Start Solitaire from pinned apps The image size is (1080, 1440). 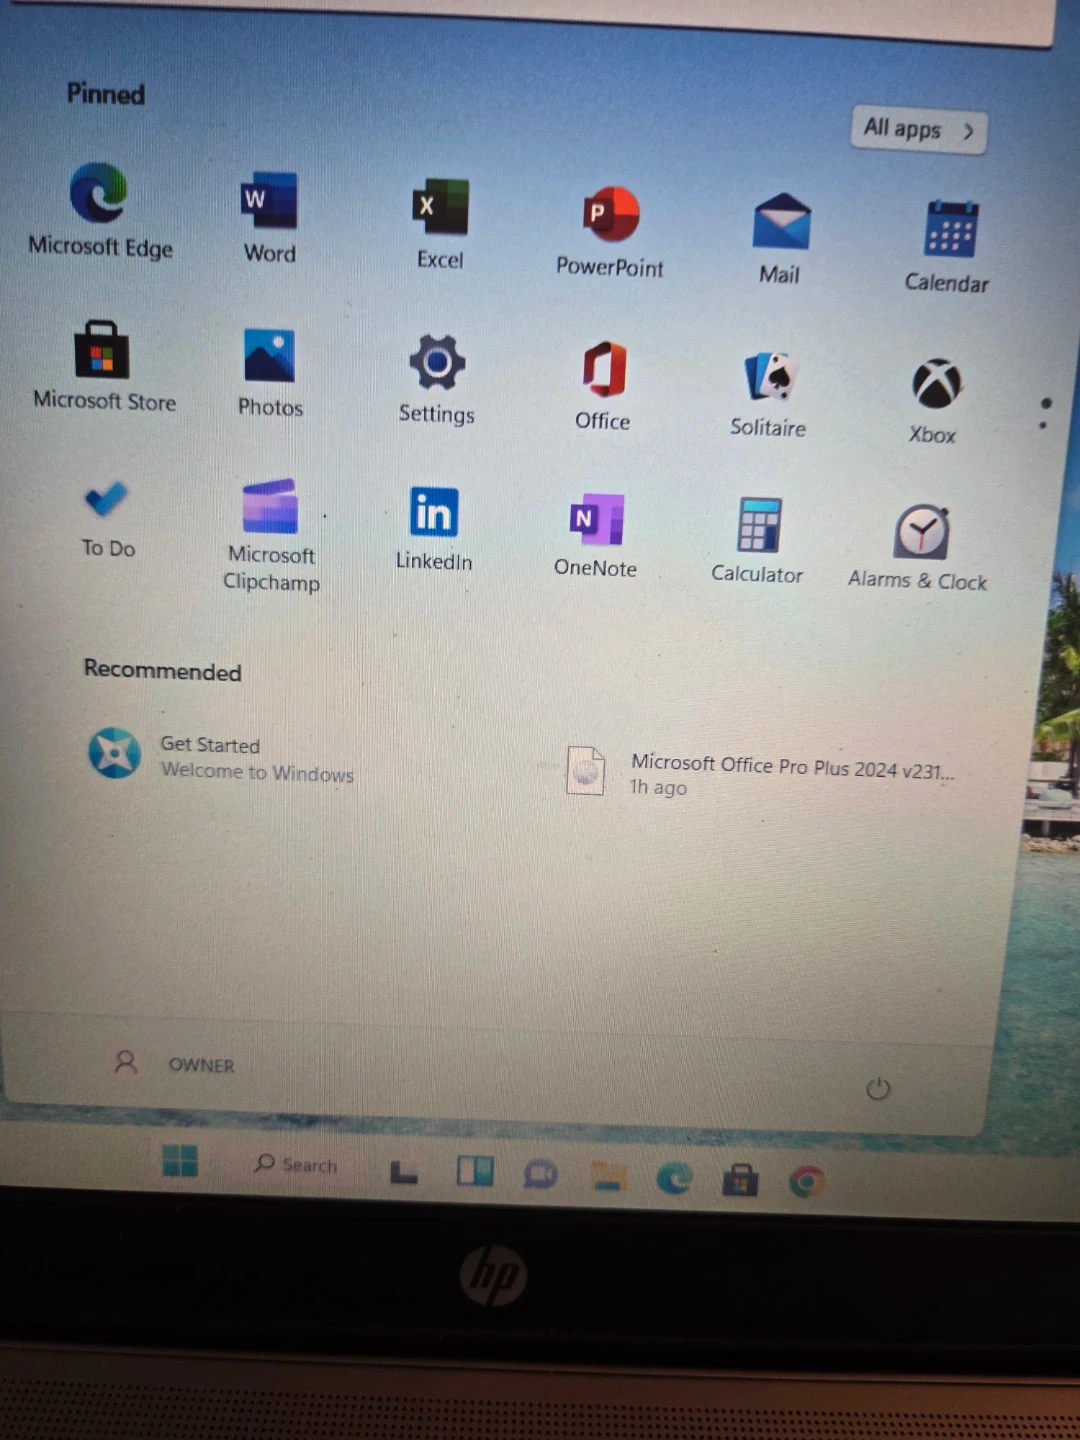pos(769,378)
